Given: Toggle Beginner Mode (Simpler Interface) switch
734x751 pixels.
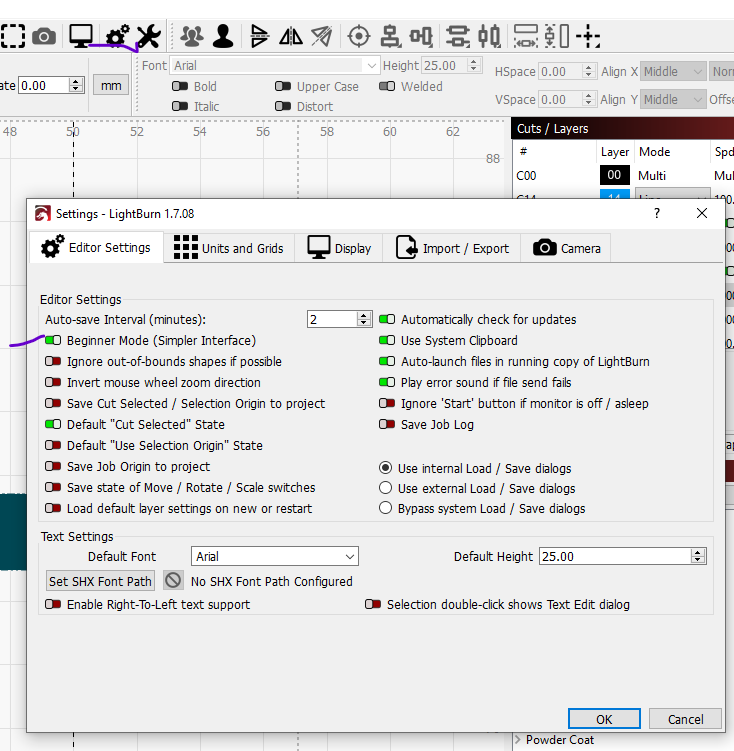Looking at the screenshot, I should click(53, 341).
